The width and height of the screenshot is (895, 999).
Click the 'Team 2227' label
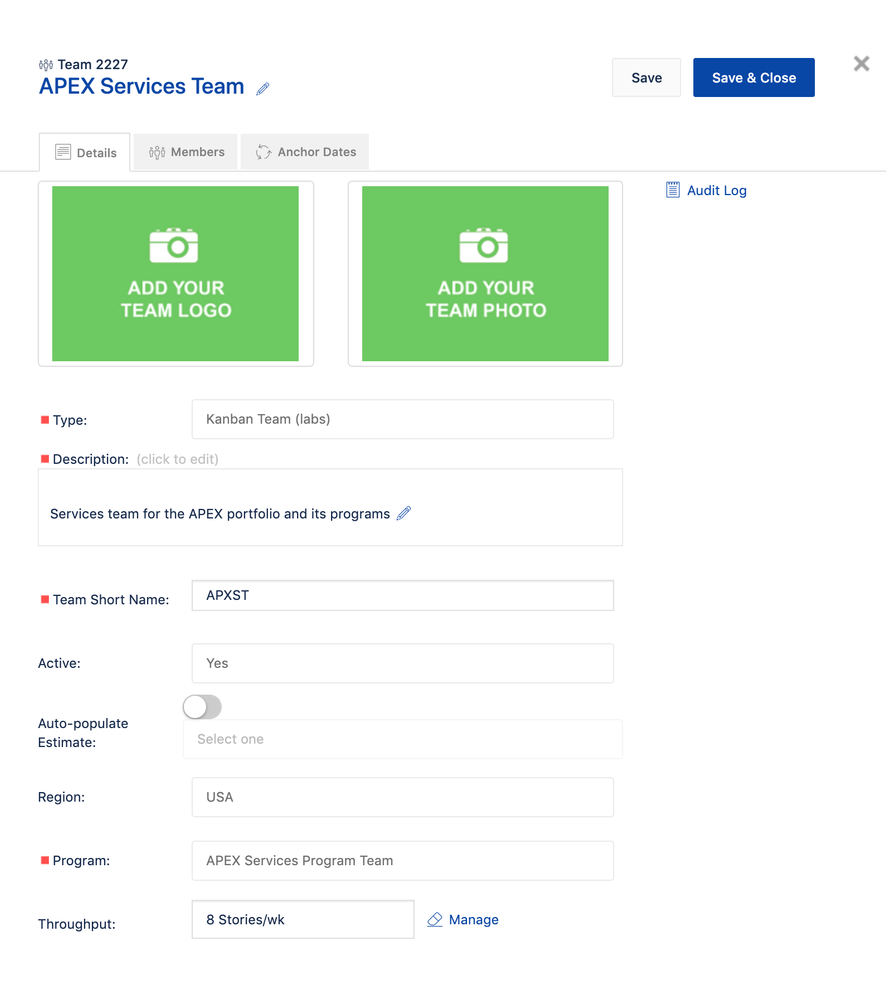(x=92, y=64)
